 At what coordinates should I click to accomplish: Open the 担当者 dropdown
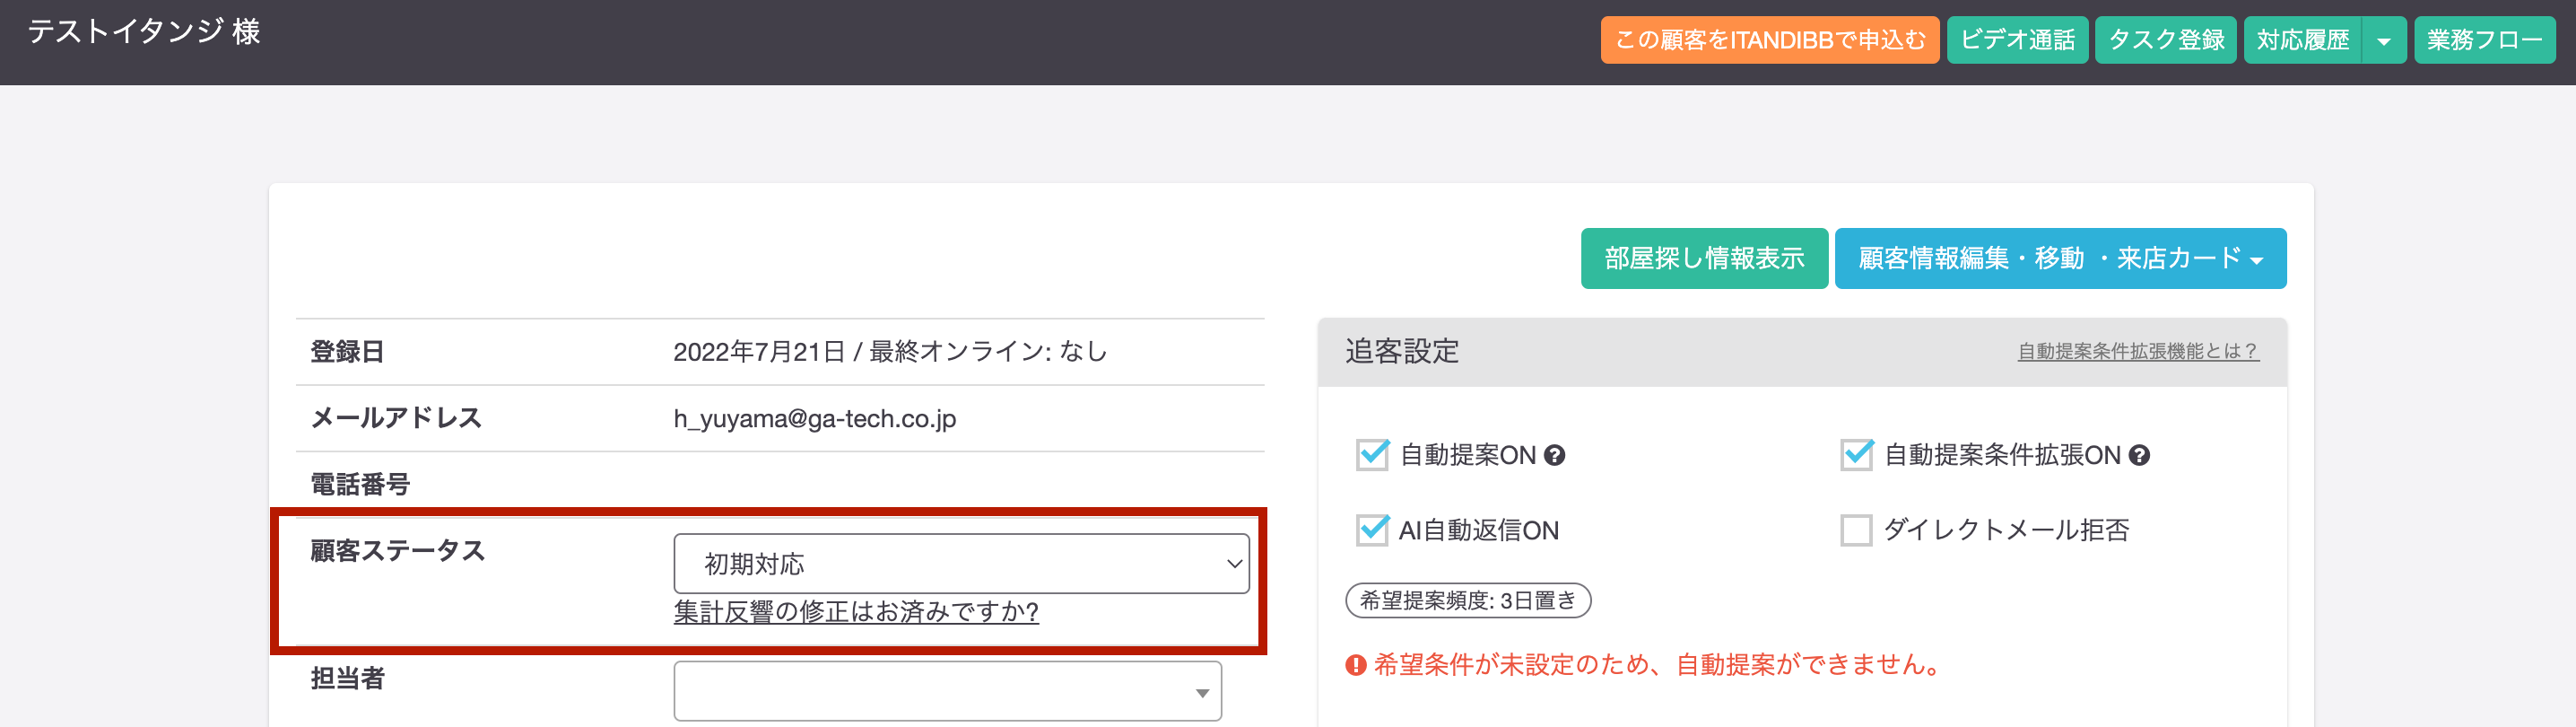point(947,691)
